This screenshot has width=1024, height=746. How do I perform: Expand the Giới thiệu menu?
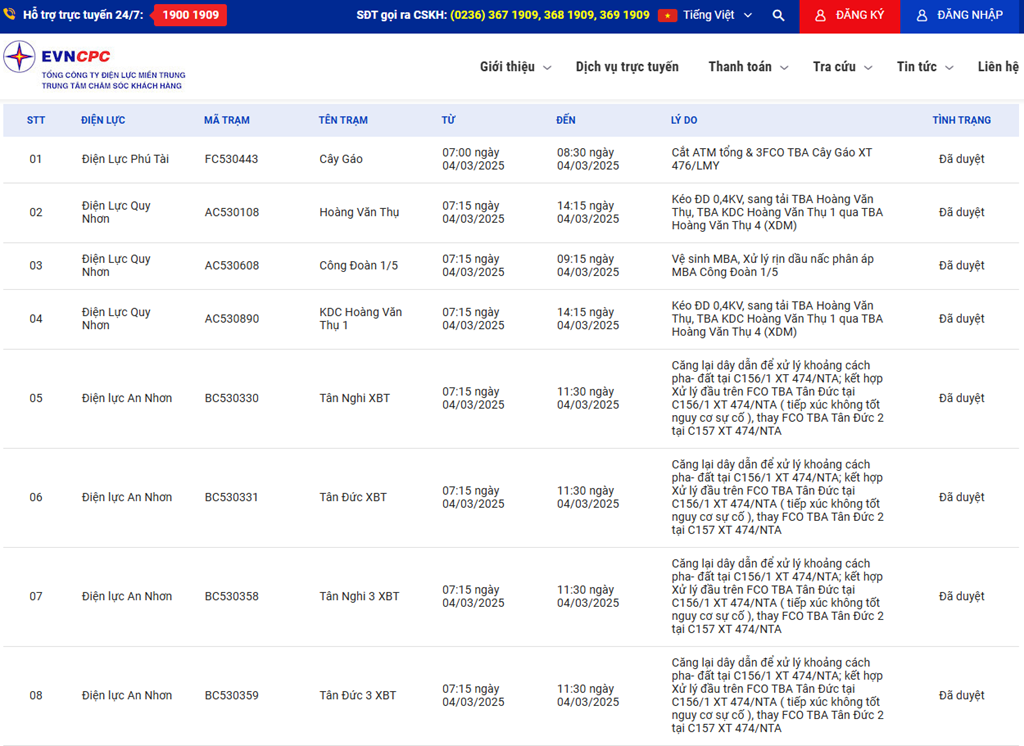(515, 67)
